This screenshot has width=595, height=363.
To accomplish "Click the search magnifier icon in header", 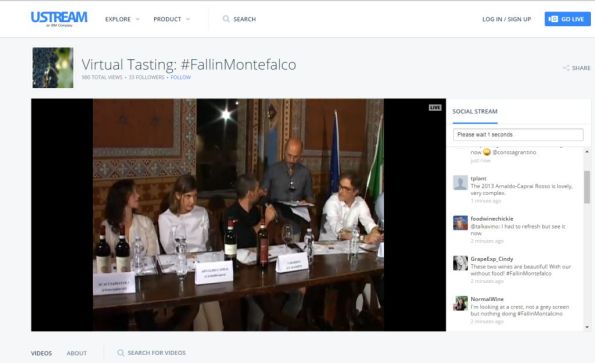I will (226, 19).
